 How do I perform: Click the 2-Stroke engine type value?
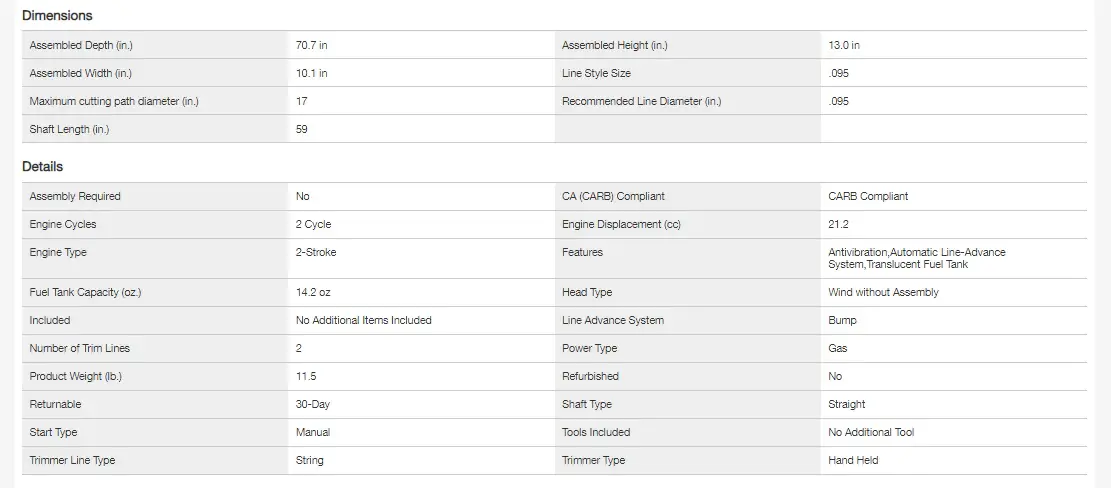[316, 252]
